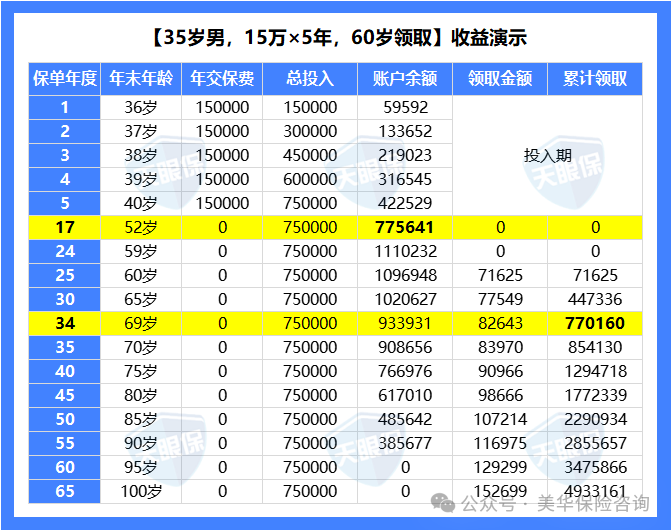Click the bold 775641 account balance cell
Image resolution: width=671 pixels, height=530 pixels.
(x=405, y=228)
